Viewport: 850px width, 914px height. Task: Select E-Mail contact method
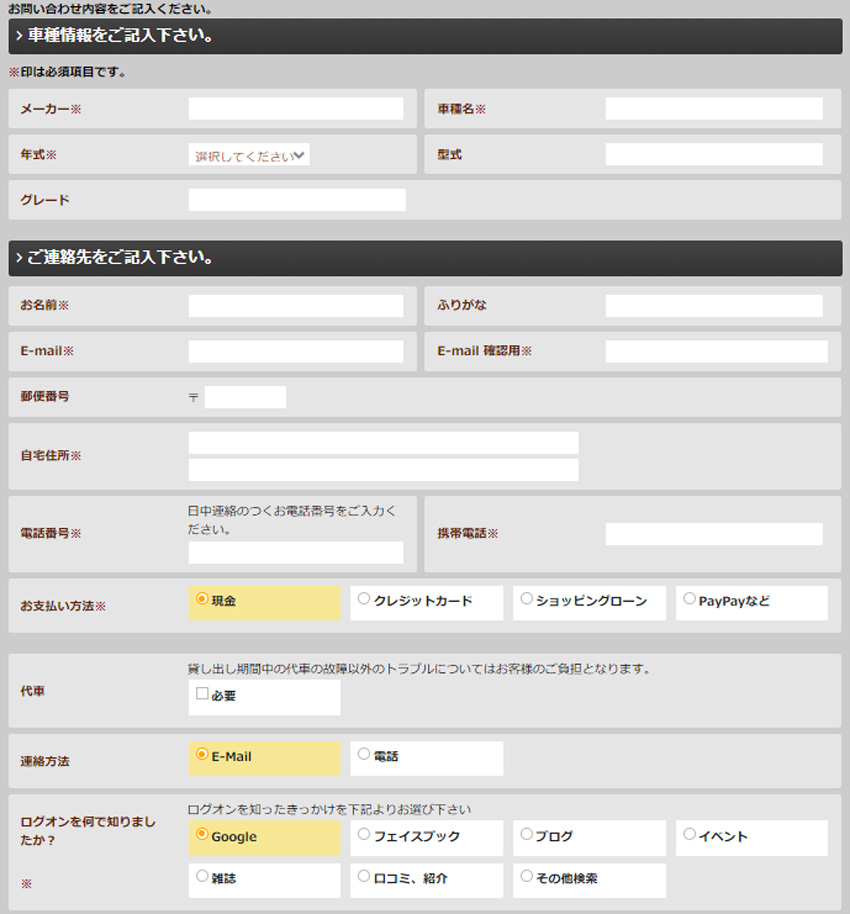[202, 755]
